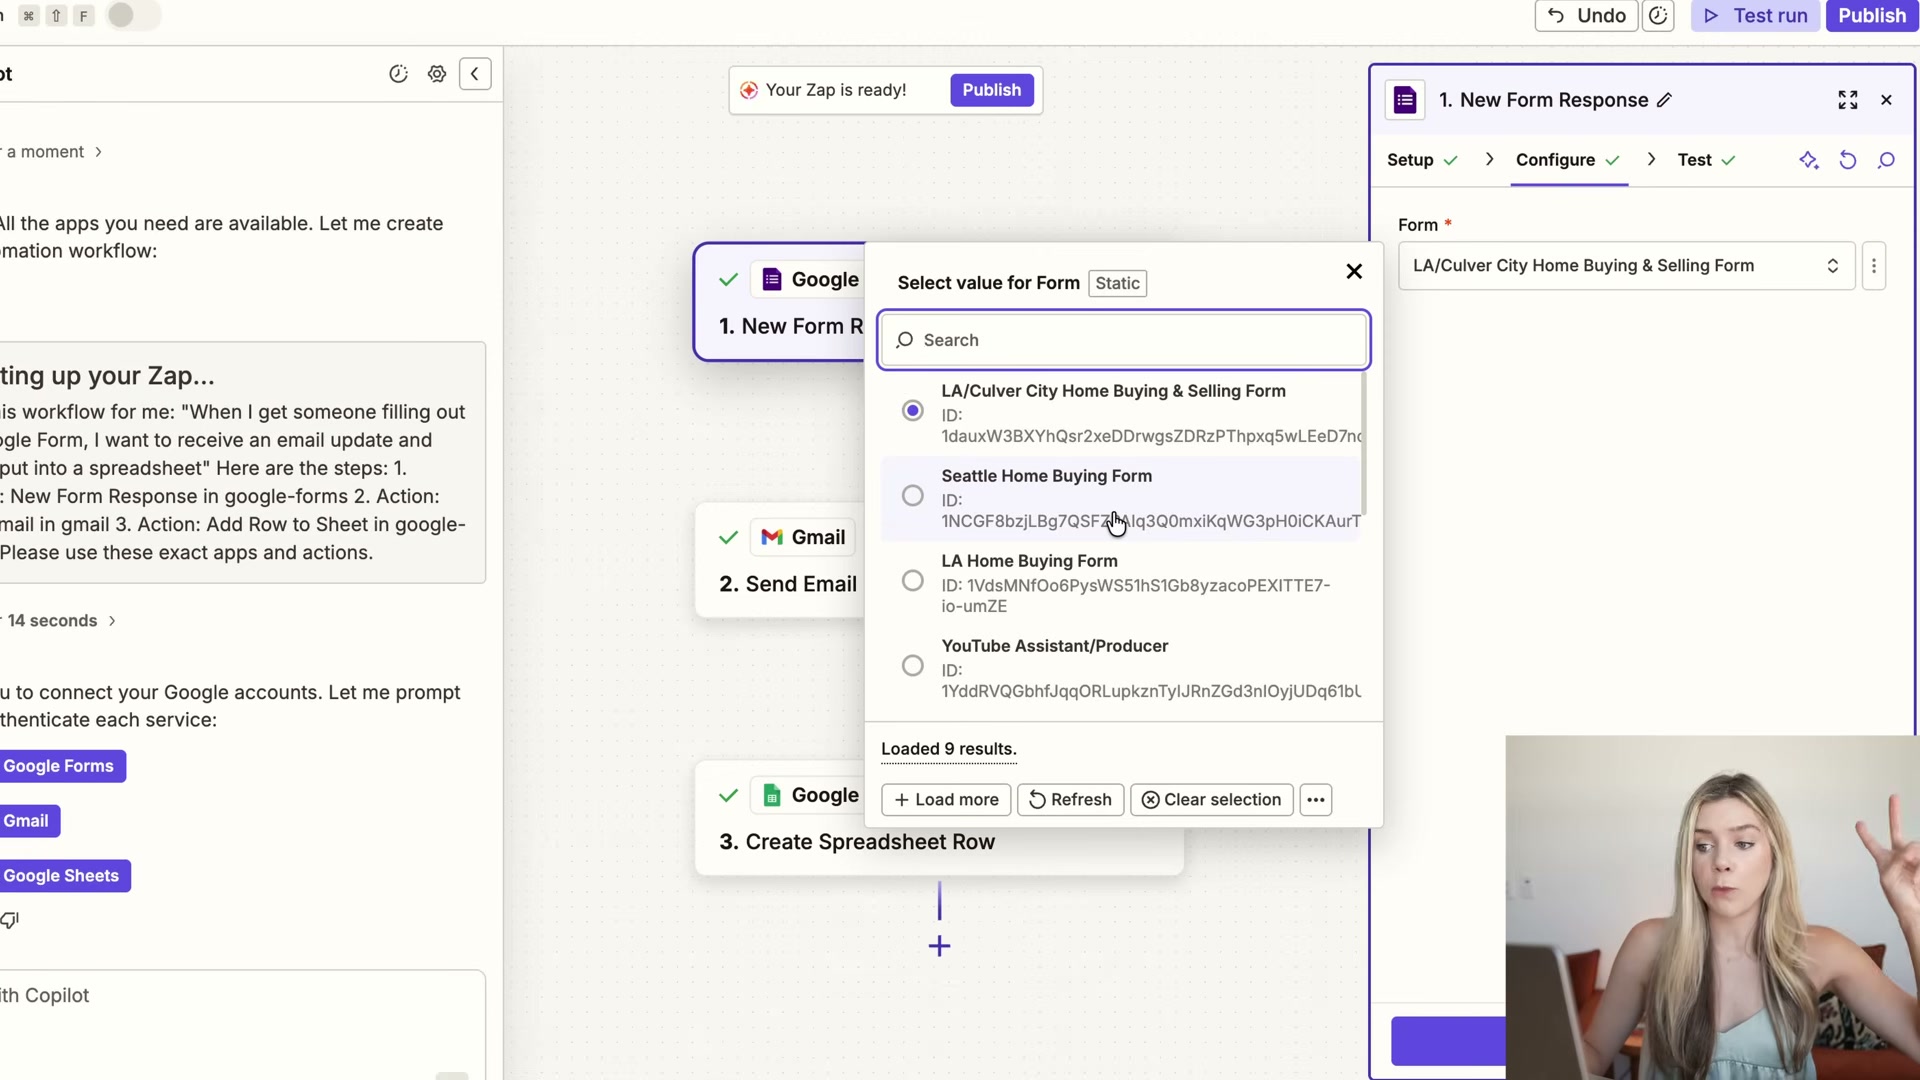Click the Undo button in top bar
The height and width of the screenshot is (1080, 1920).
click(x=1586, y=16)
